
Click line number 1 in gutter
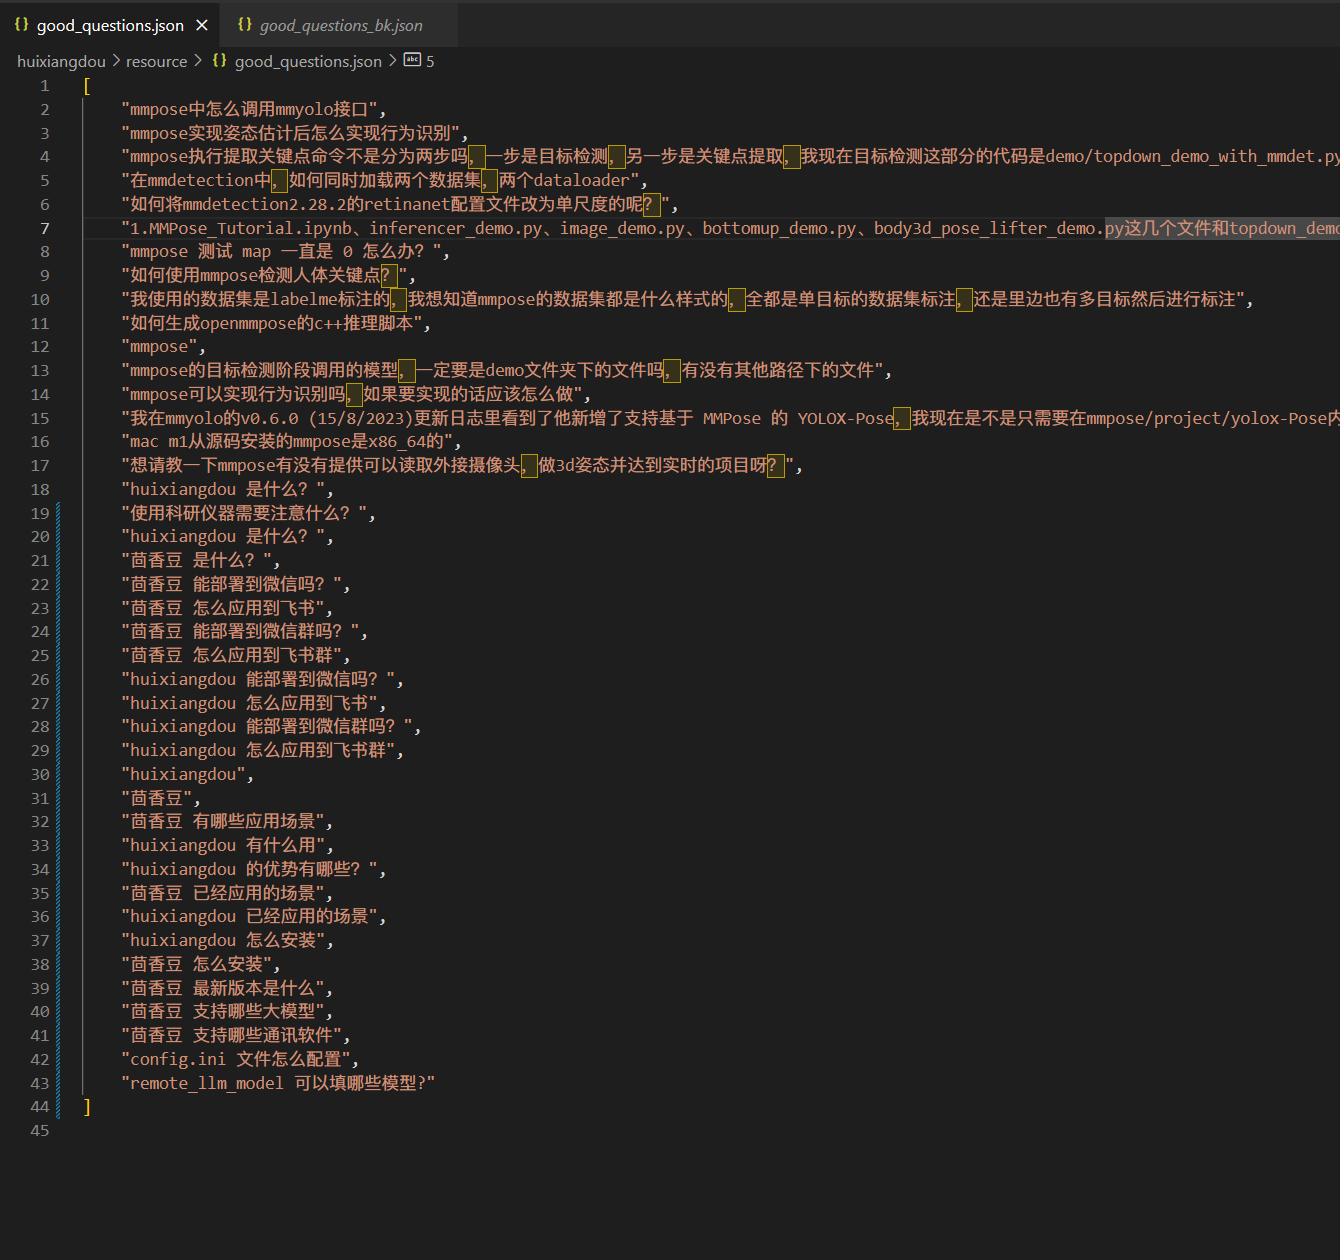45,86
